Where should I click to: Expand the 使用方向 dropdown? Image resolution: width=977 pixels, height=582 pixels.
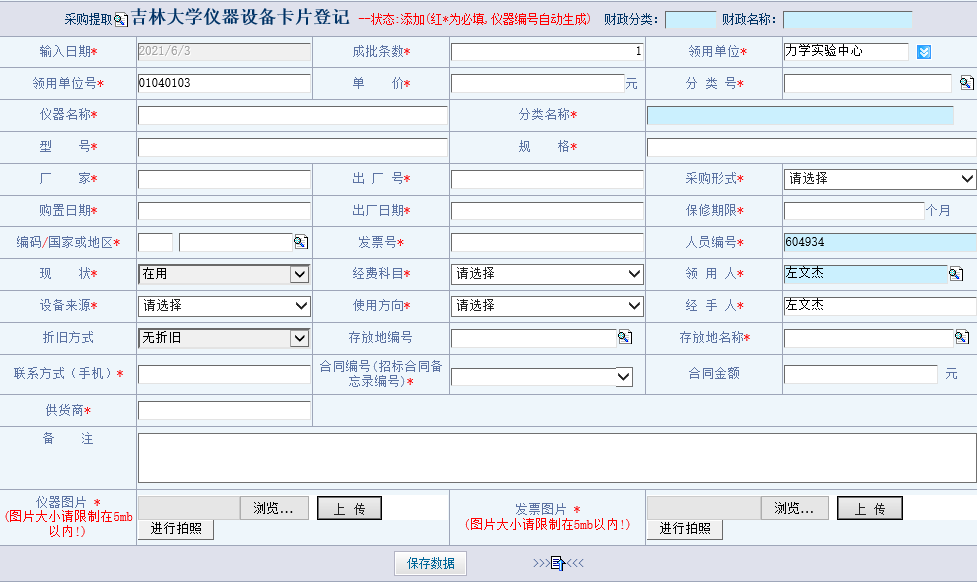point(547,306)
